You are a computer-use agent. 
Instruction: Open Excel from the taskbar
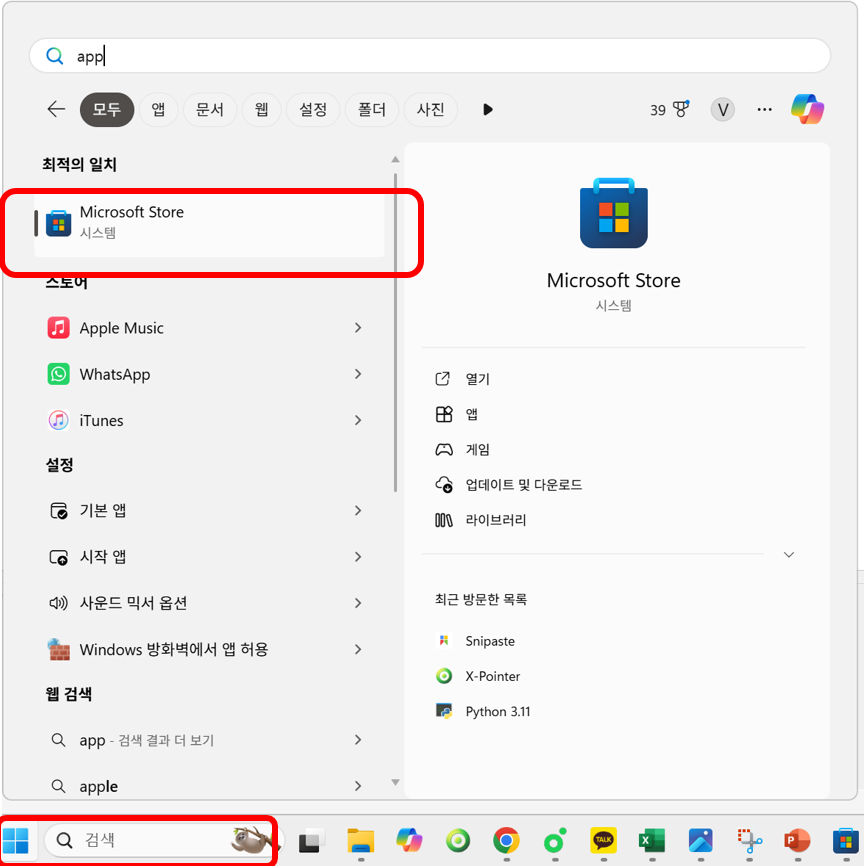[x=652, y=841]
